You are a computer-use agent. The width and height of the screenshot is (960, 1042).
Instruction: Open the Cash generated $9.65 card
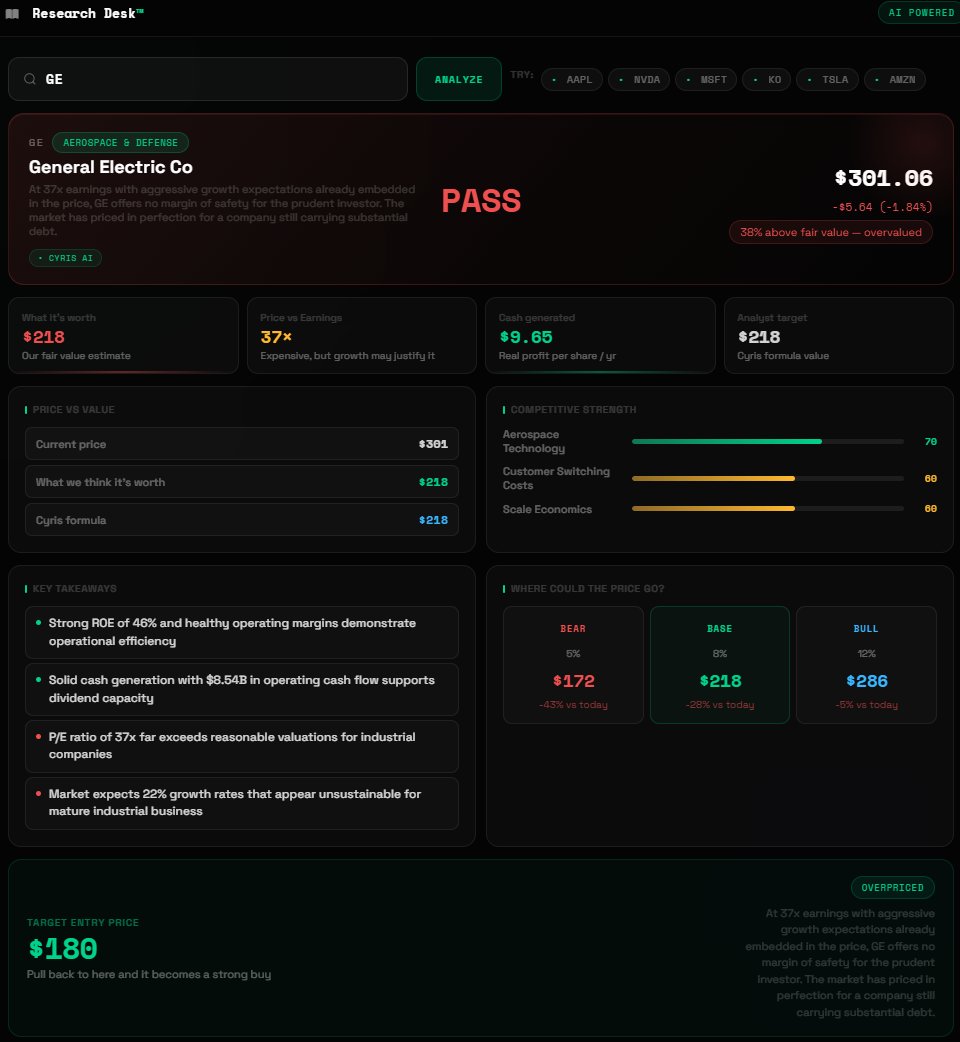[x=601, y=336]
